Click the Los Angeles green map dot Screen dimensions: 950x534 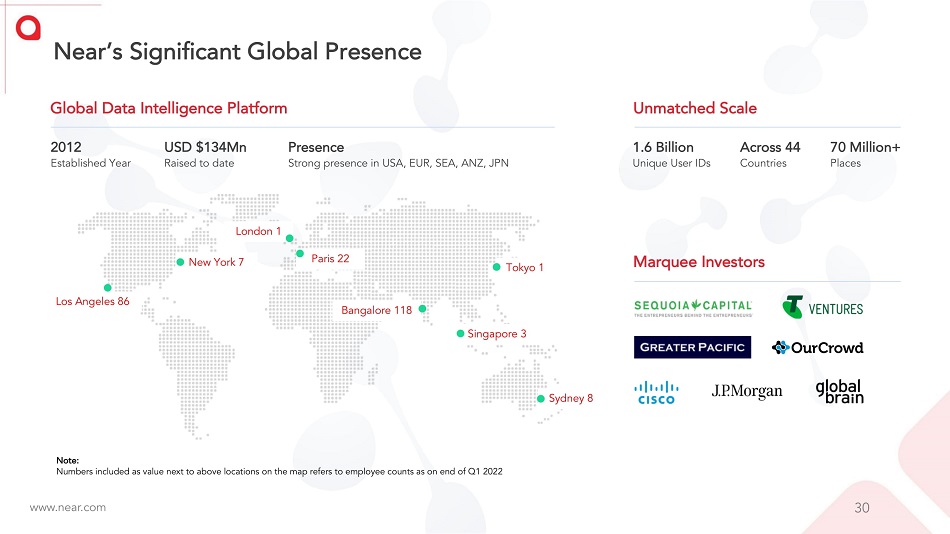click(107, 289)
